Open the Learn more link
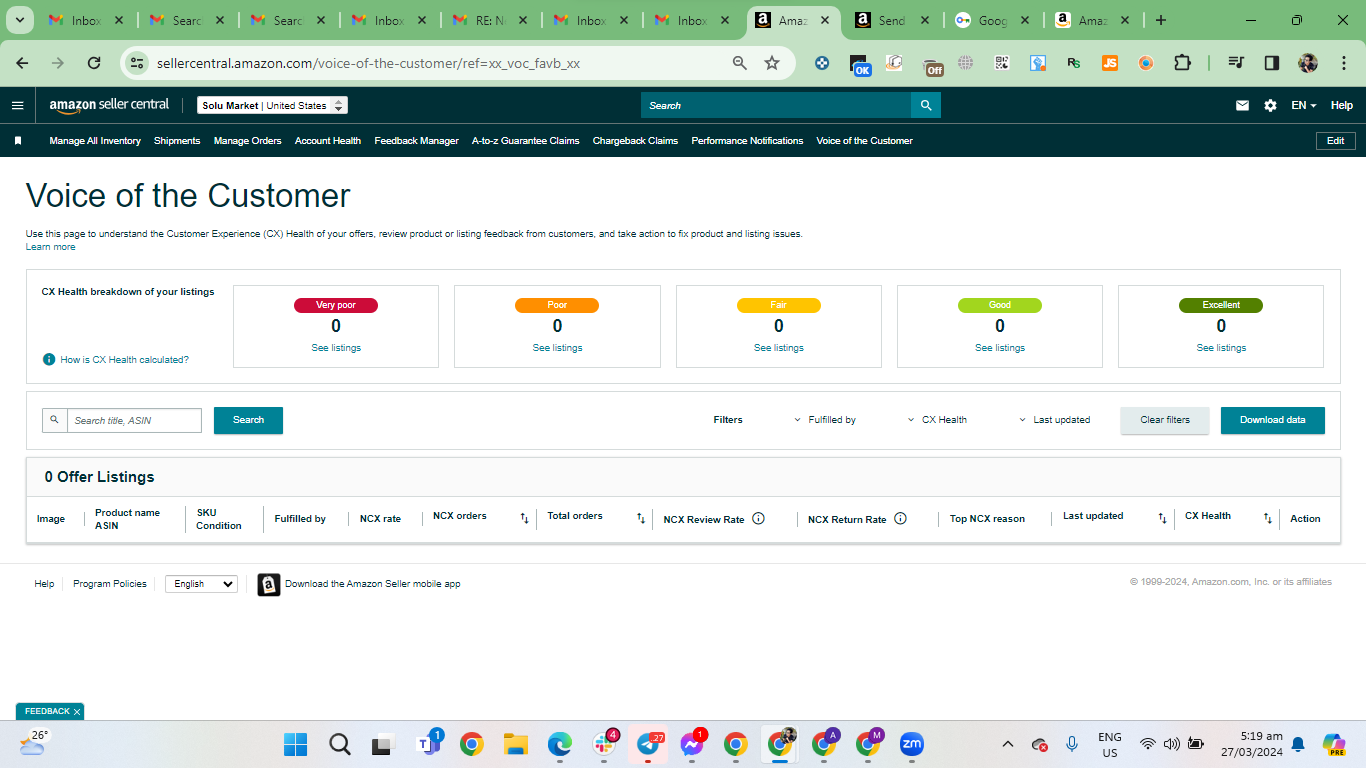The width and height of the screenshot is (1366, 768). [50, 247]
